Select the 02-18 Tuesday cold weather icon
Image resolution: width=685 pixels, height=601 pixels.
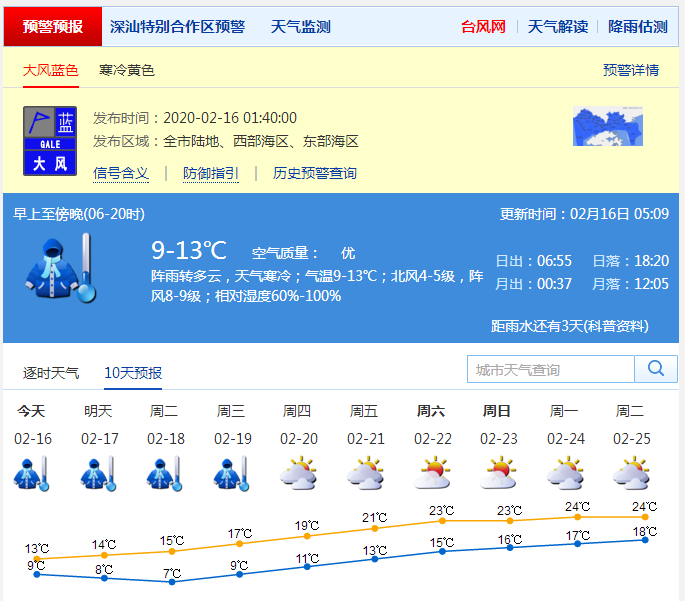point(166,474)
